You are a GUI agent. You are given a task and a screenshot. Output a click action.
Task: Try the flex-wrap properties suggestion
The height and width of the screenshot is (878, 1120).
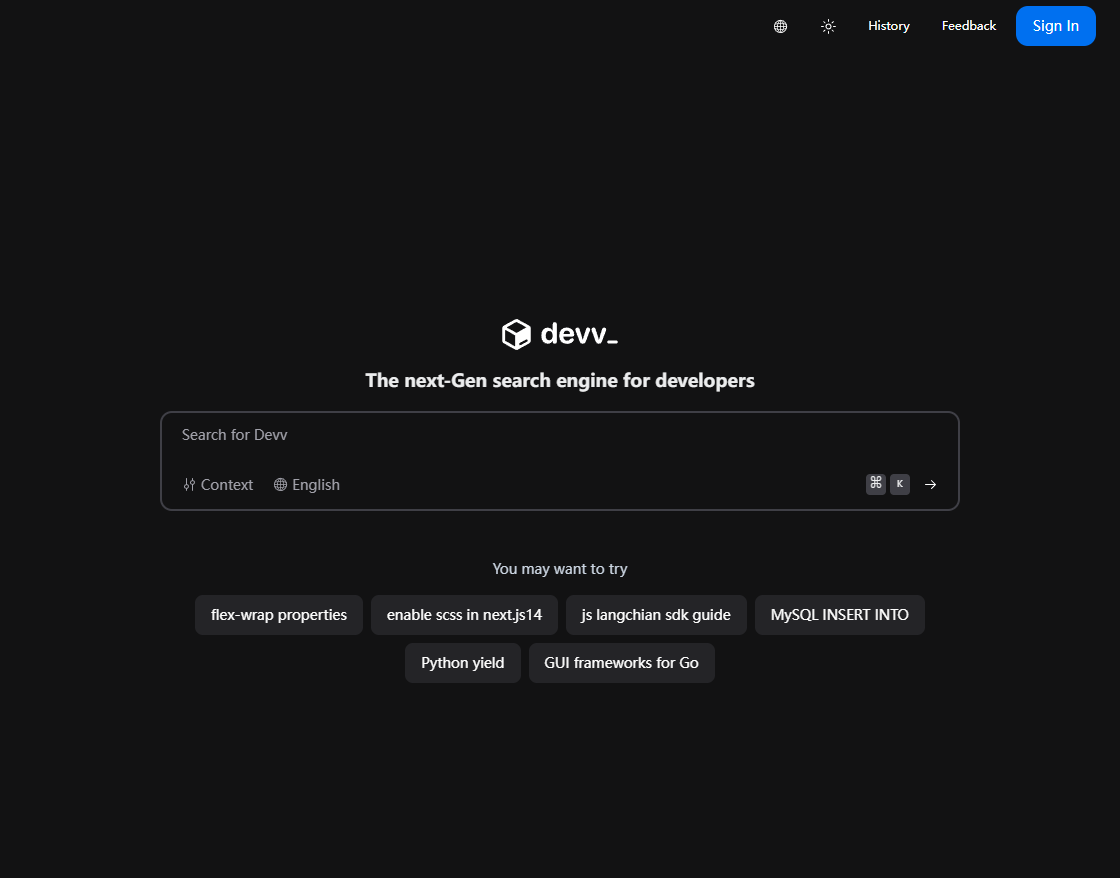point(279,614)
